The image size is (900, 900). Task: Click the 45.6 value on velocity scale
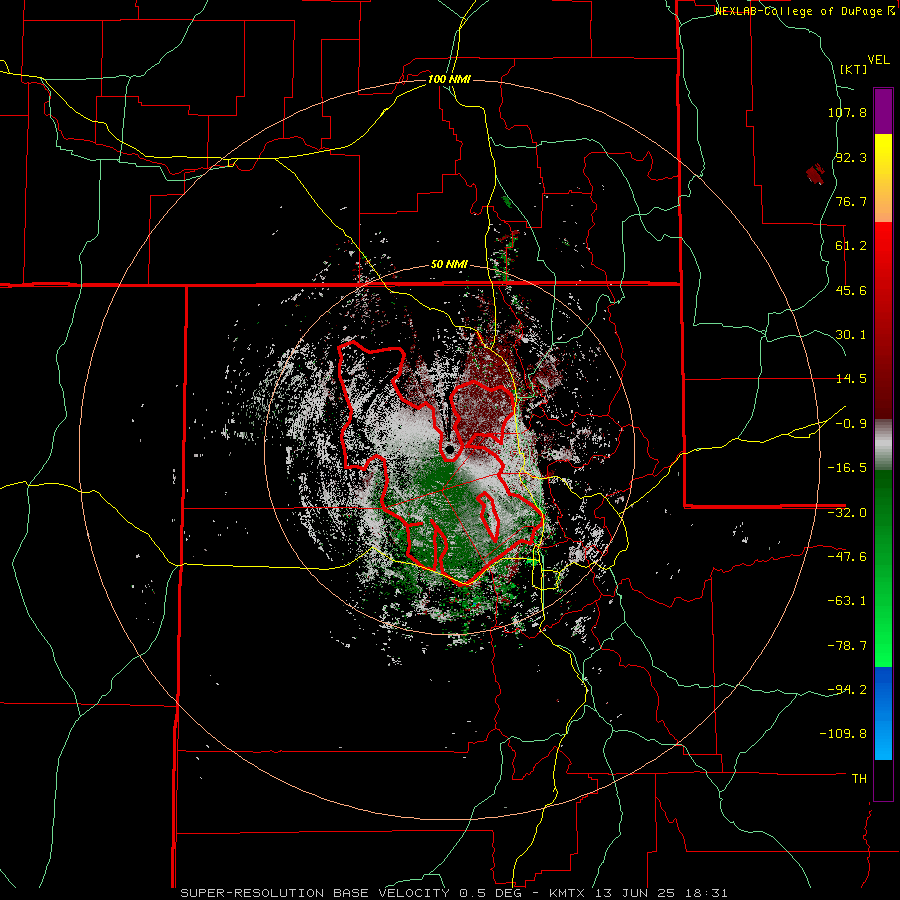[x=851, y=290]
